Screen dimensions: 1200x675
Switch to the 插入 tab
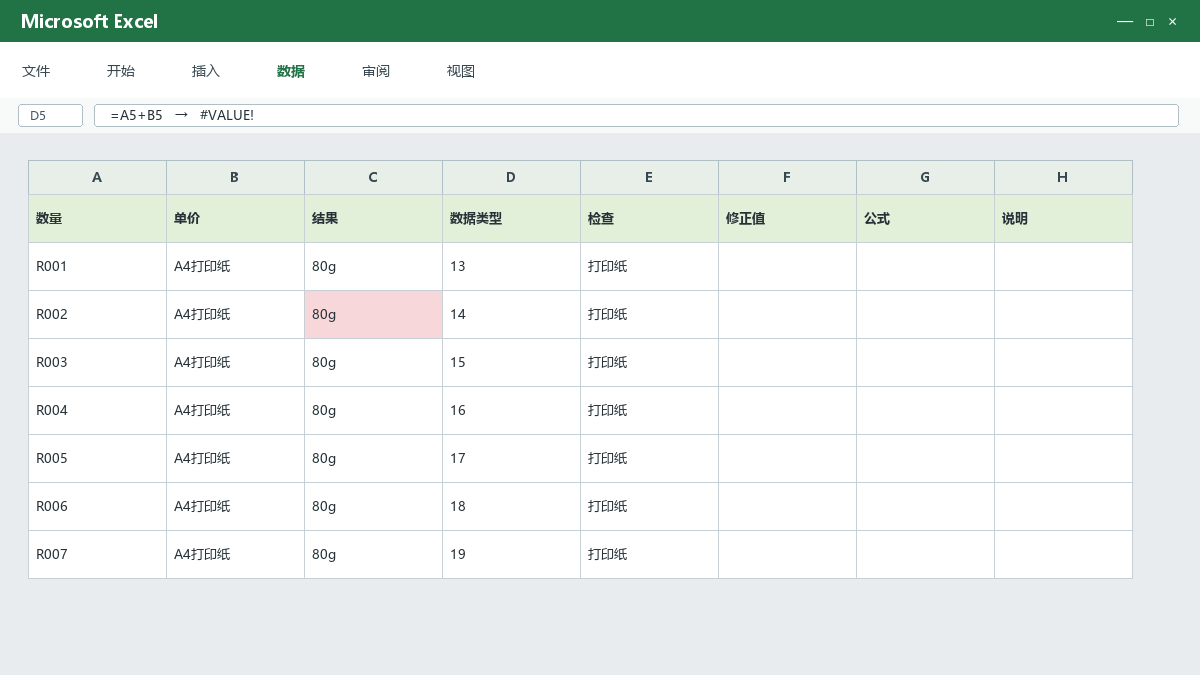(x=206, y=71)
